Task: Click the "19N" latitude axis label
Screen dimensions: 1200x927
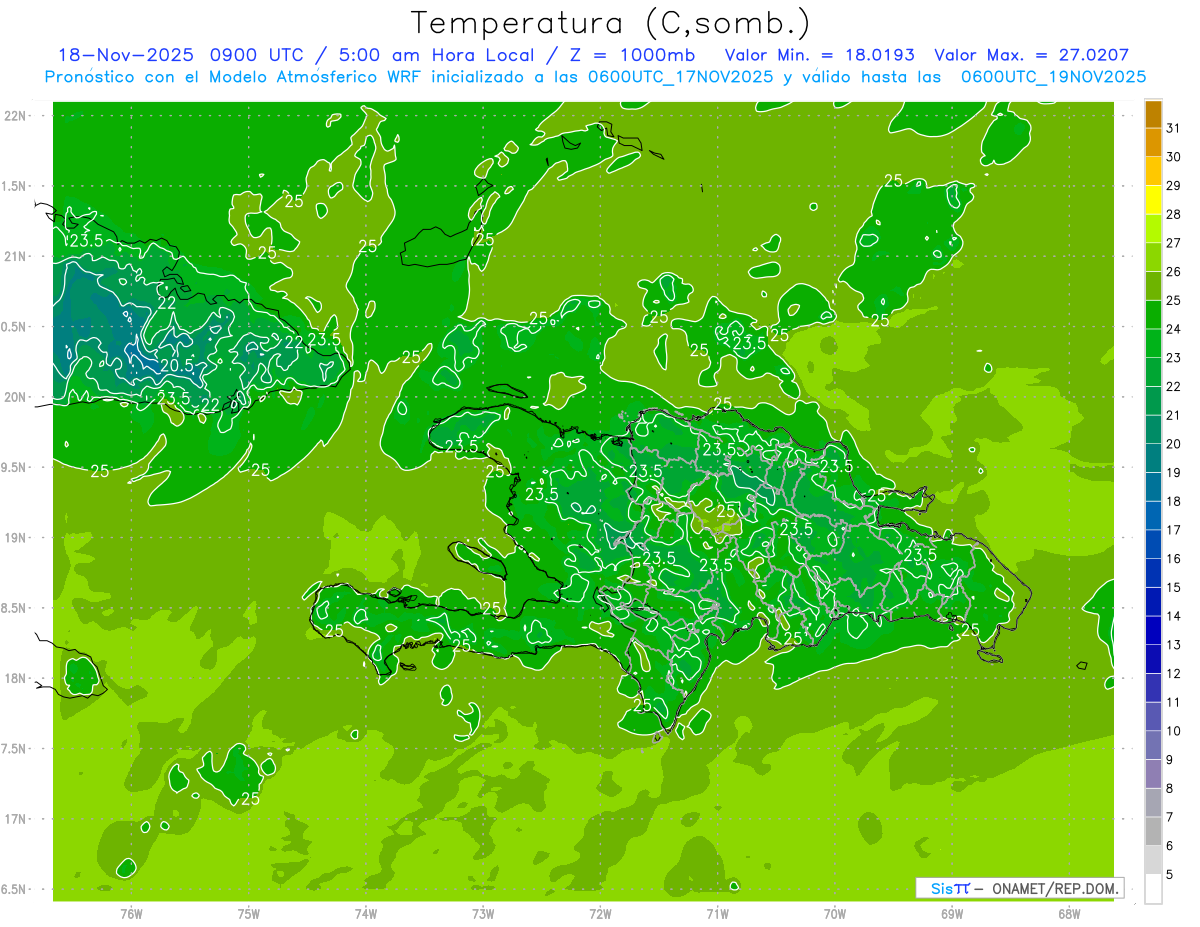Action: point(17,537)
